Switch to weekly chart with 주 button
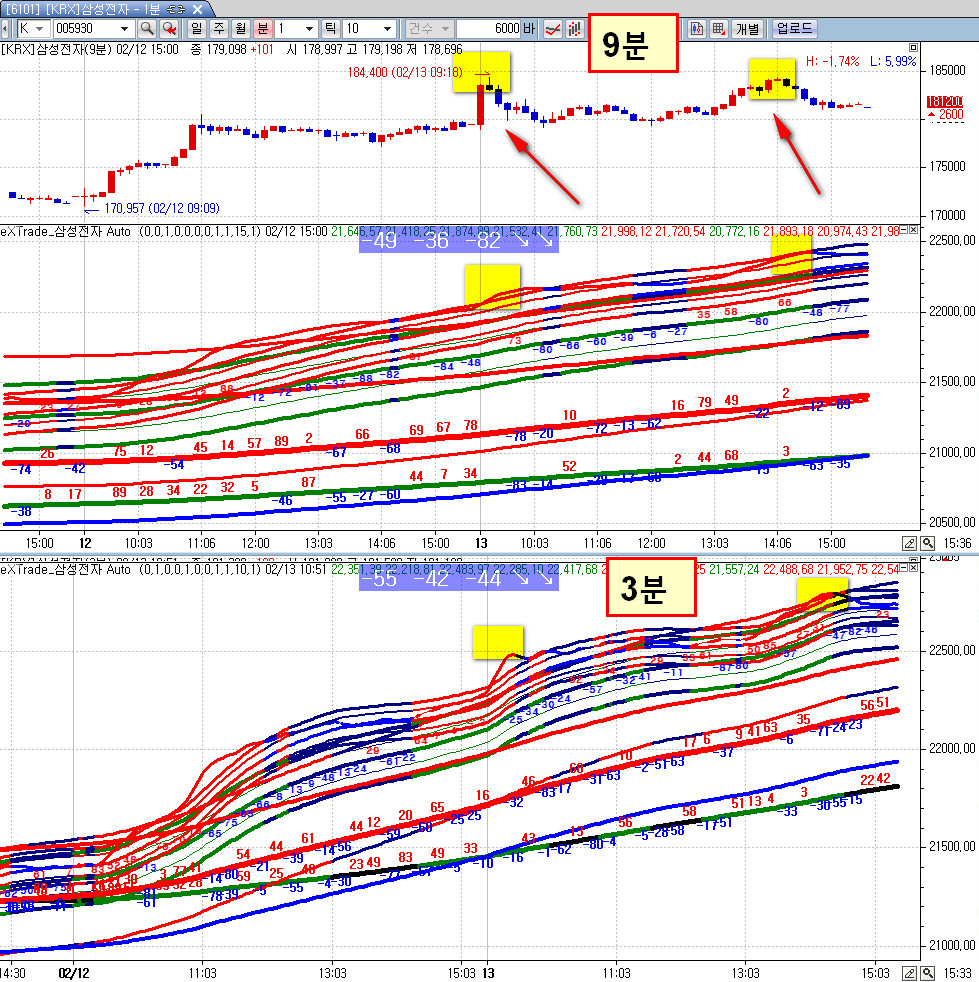 219,28
